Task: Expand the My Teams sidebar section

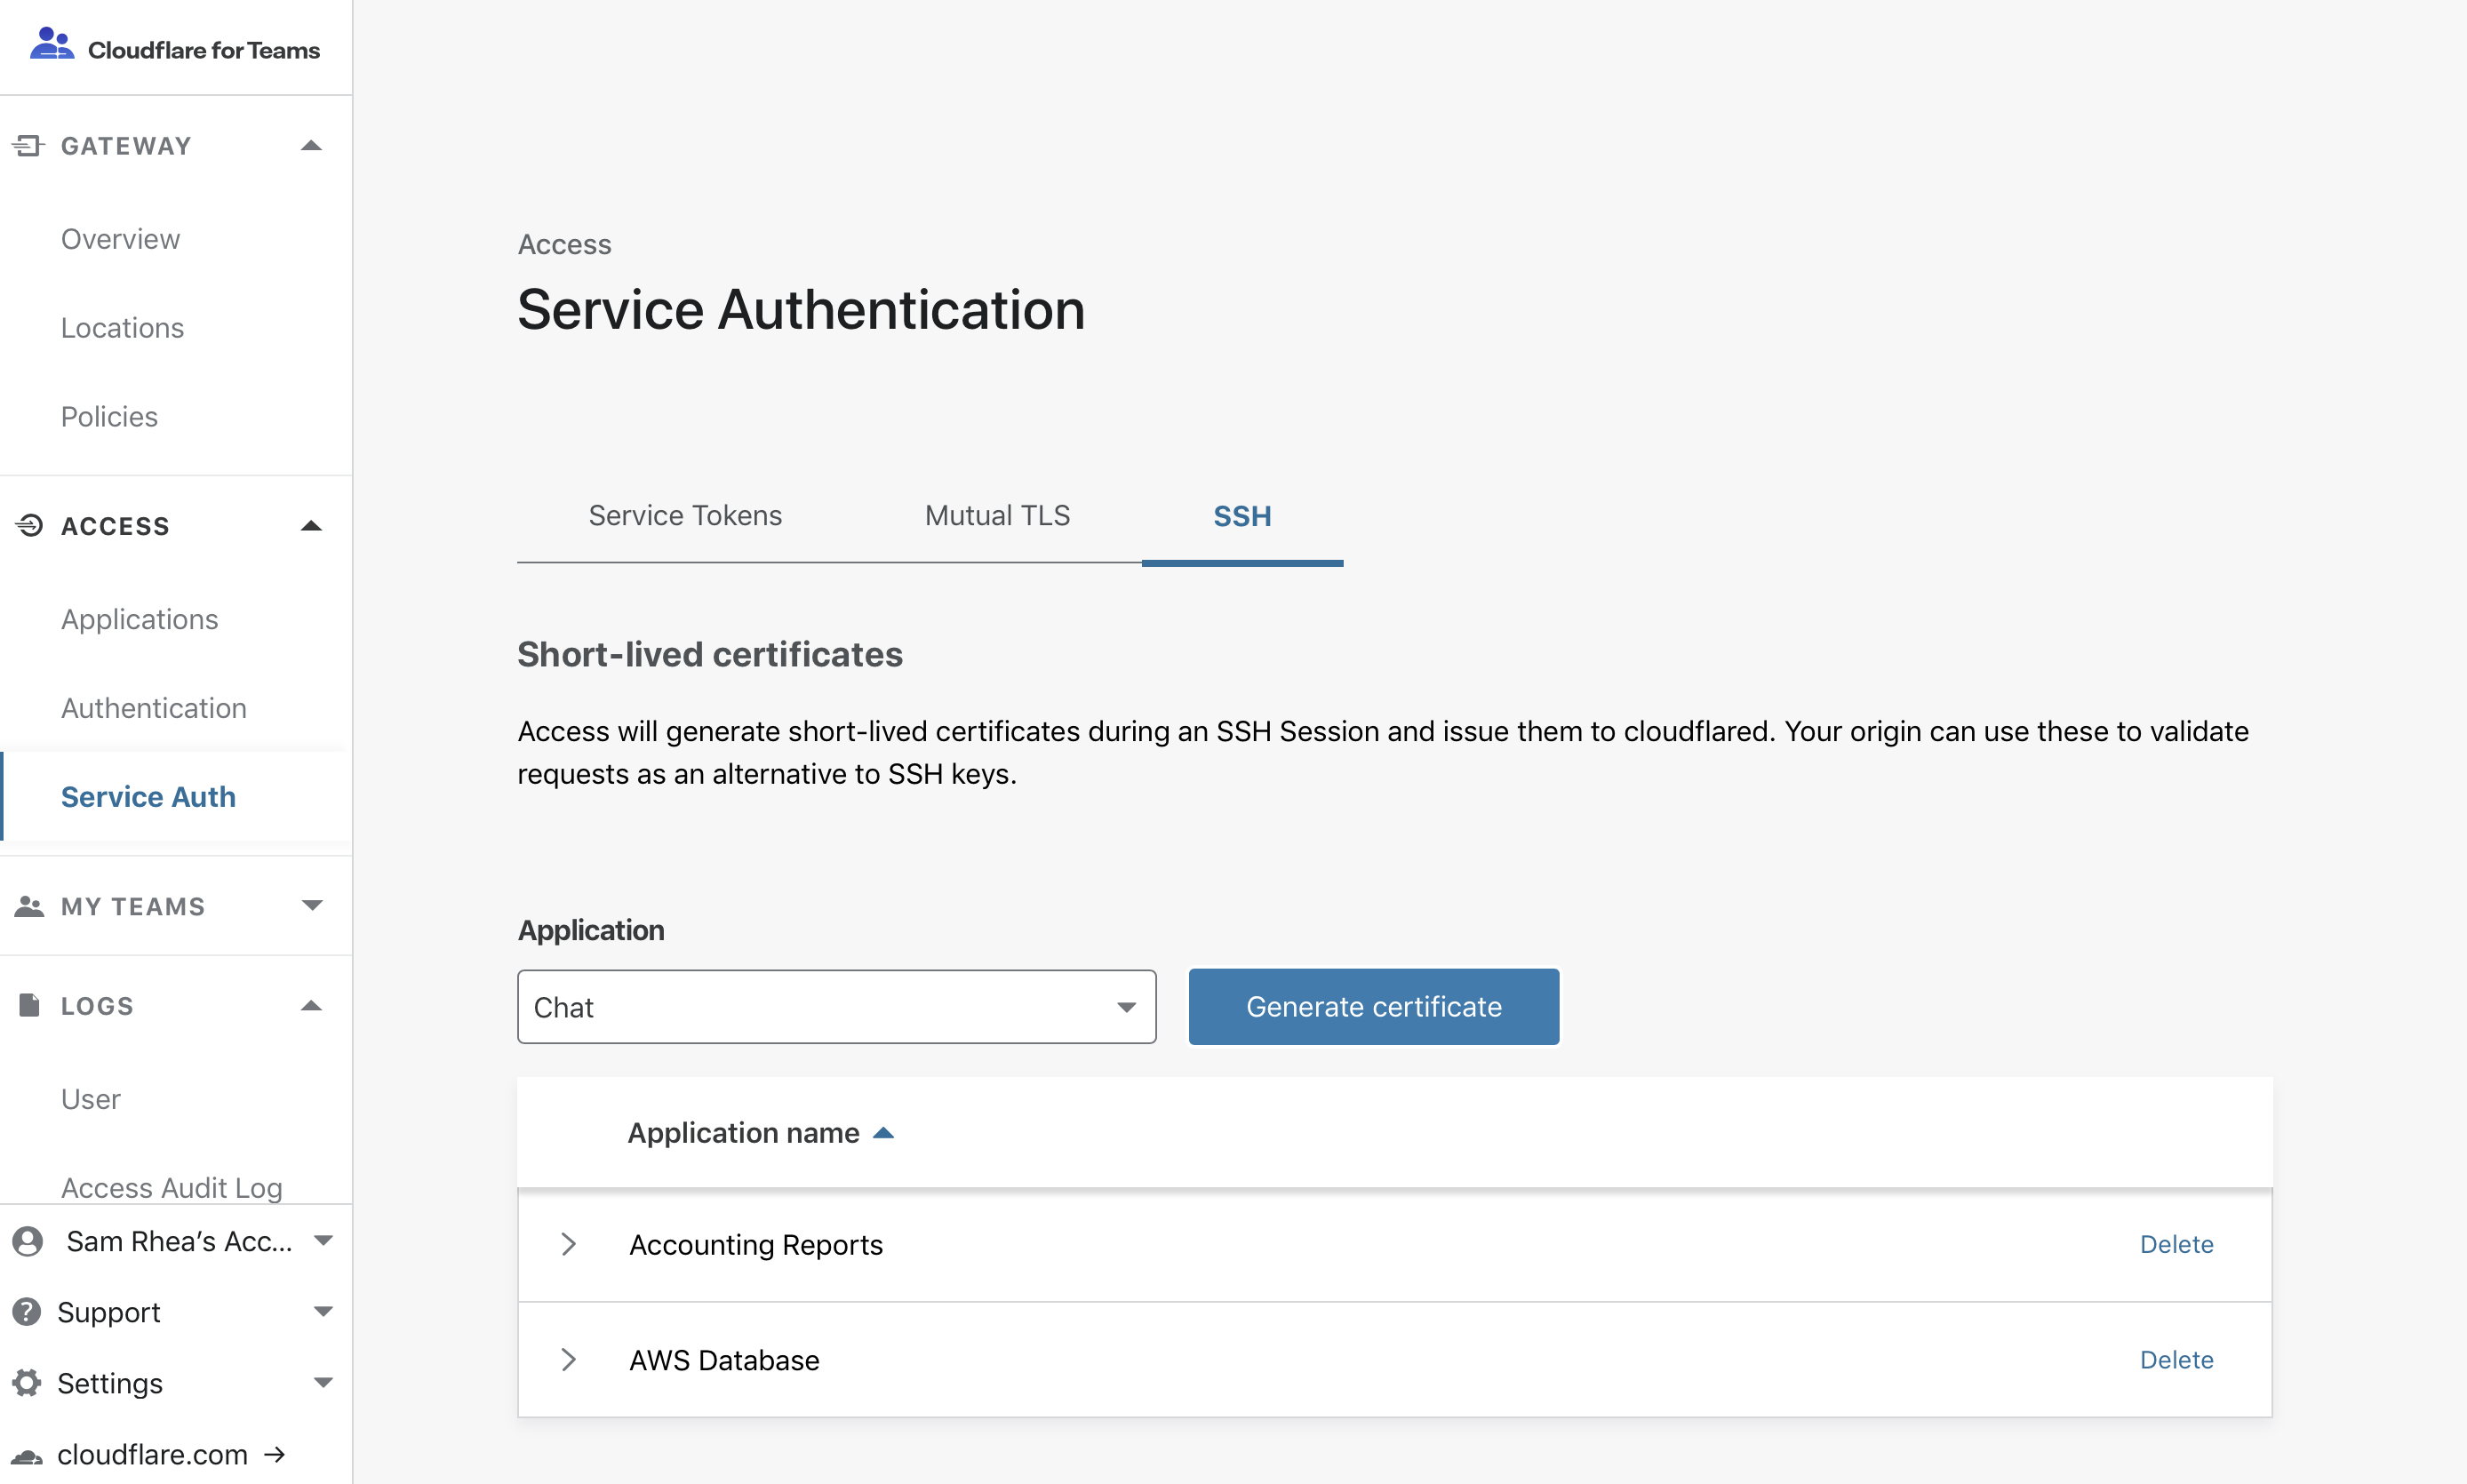Action: pyautogui.click(x=311, y=906)
